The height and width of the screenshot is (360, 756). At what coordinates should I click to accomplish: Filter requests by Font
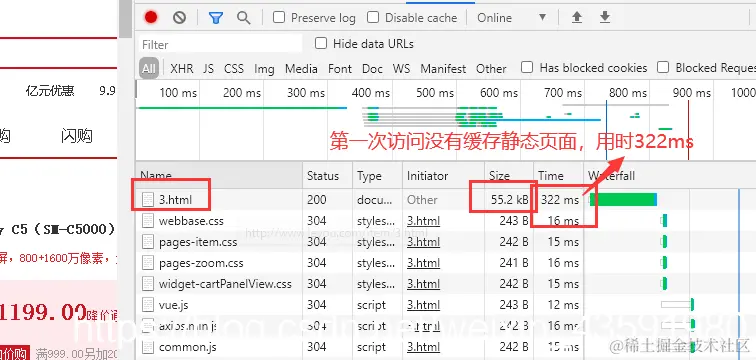(340, 68)
